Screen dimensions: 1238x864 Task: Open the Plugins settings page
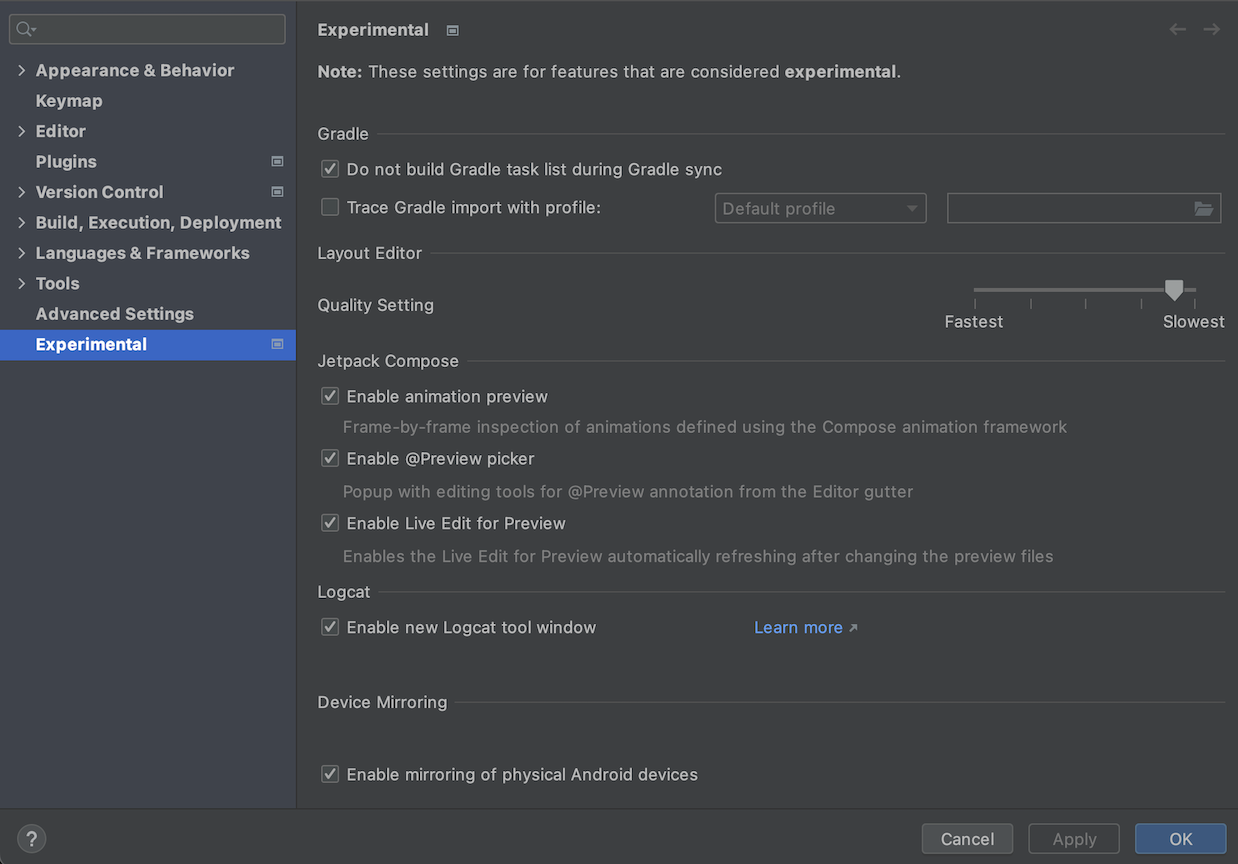click(x=66, y=161)
